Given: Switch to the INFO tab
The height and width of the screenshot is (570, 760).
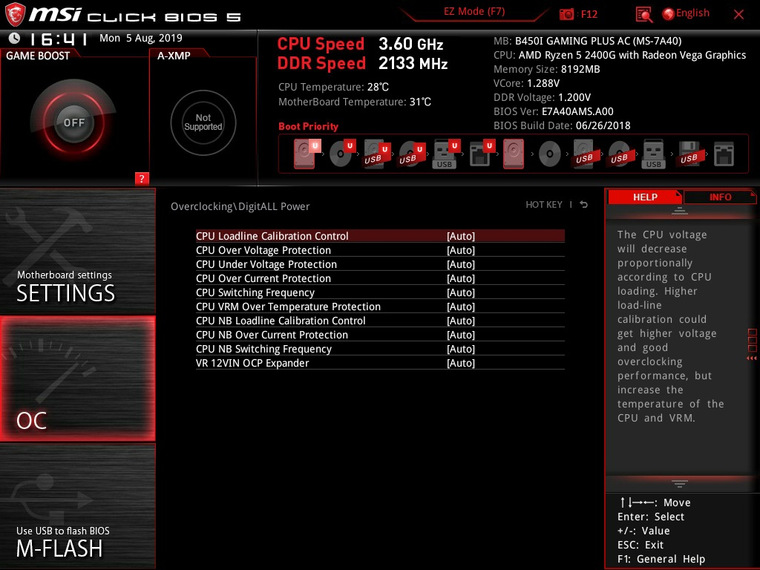Looking at the screenshot, I should [720, 197].
